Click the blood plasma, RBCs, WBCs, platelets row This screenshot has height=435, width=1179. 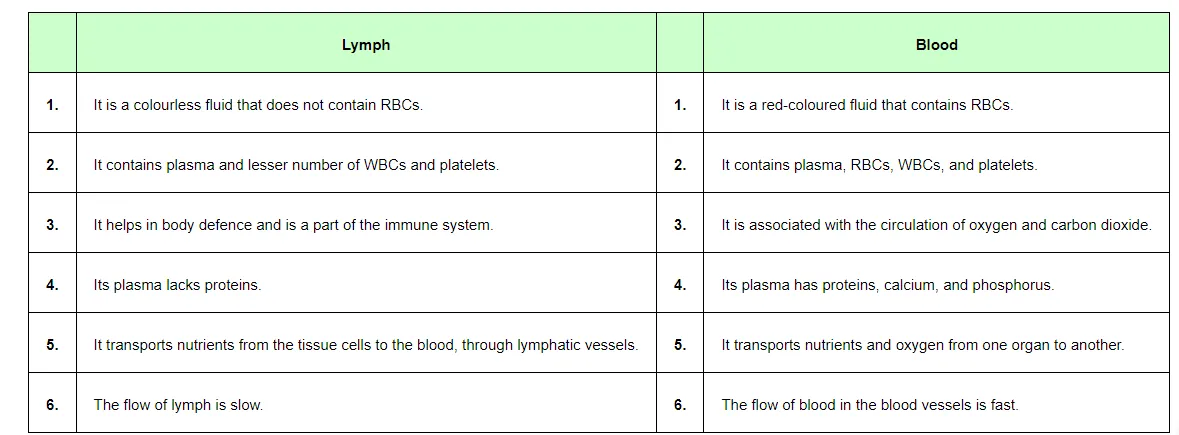(x=879, y=165)
